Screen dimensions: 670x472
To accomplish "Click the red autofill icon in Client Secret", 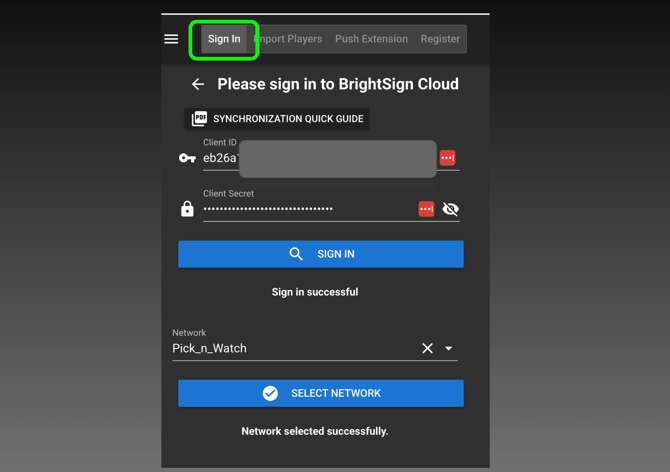I will pos(426,209).
